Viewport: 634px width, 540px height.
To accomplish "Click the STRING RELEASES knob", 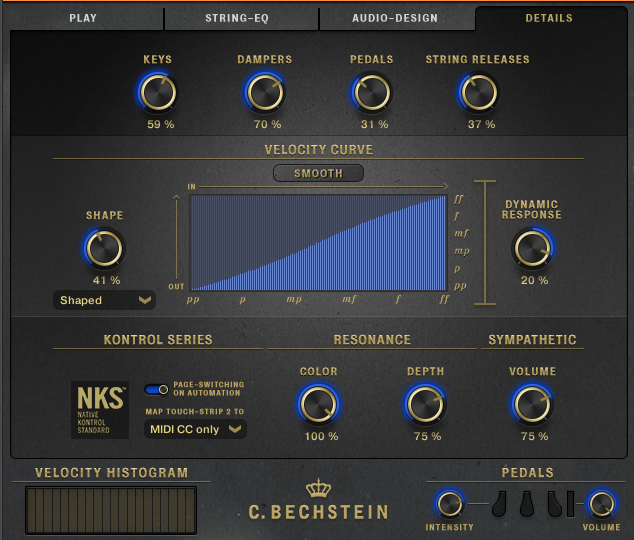I will [479, 93].
